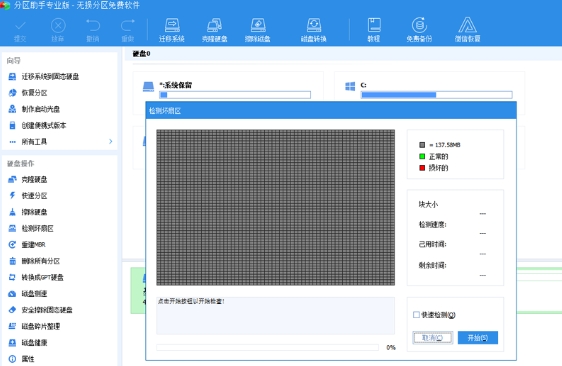
Task: Click the scan log text area
Action: coord(276,315)
